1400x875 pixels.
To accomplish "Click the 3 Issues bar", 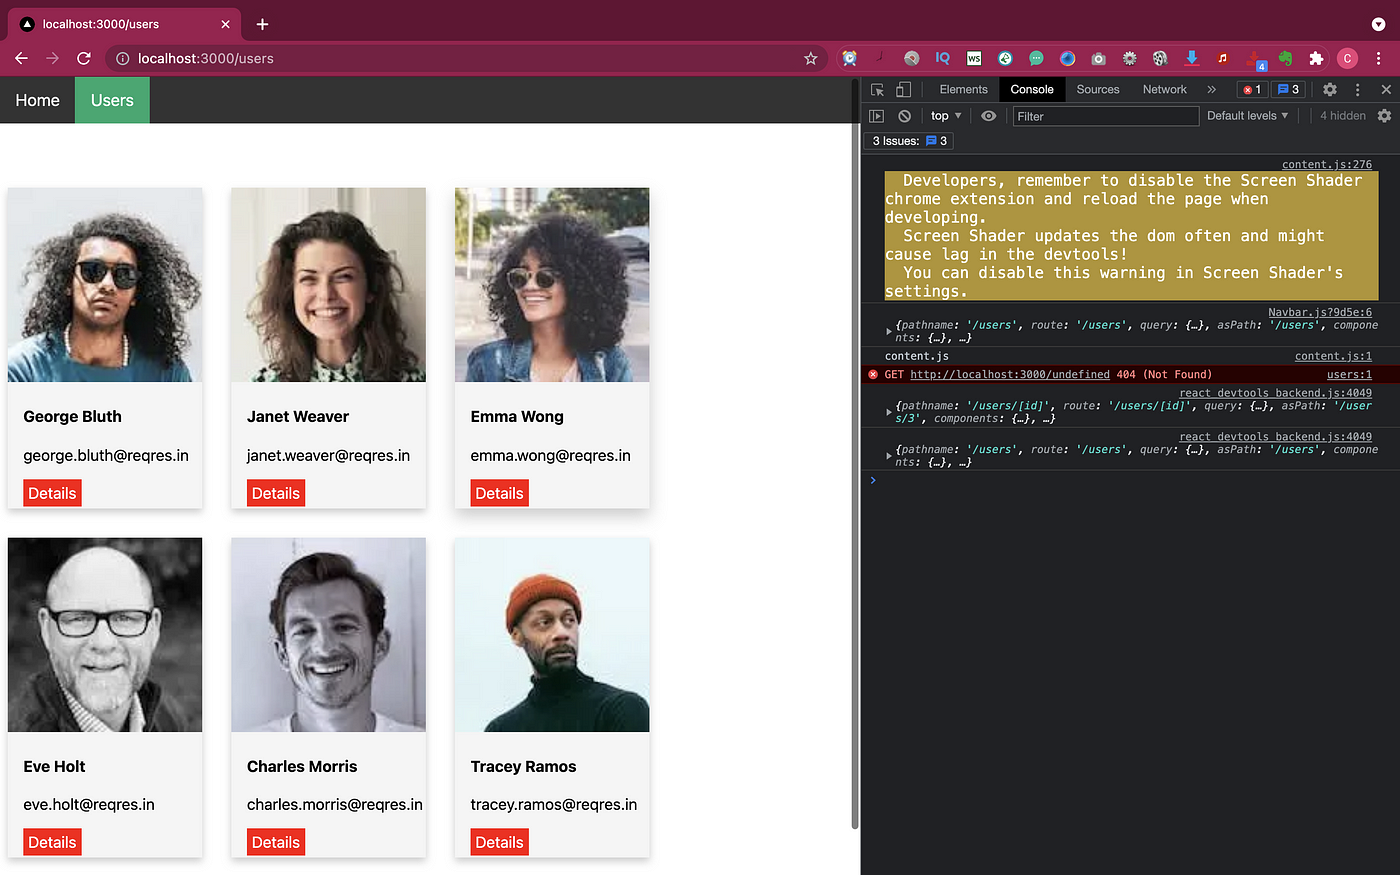I will (909, 141).
